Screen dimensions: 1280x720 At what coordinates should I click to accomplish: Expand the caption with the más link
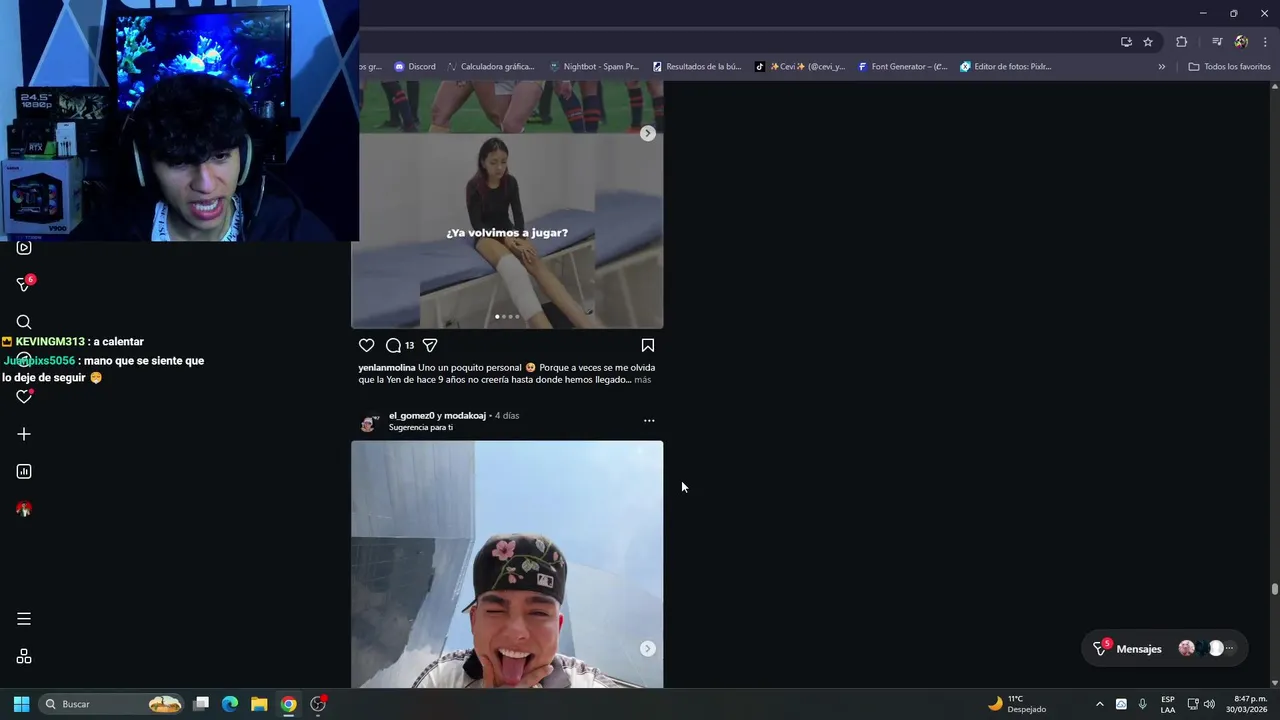point(642,380)
